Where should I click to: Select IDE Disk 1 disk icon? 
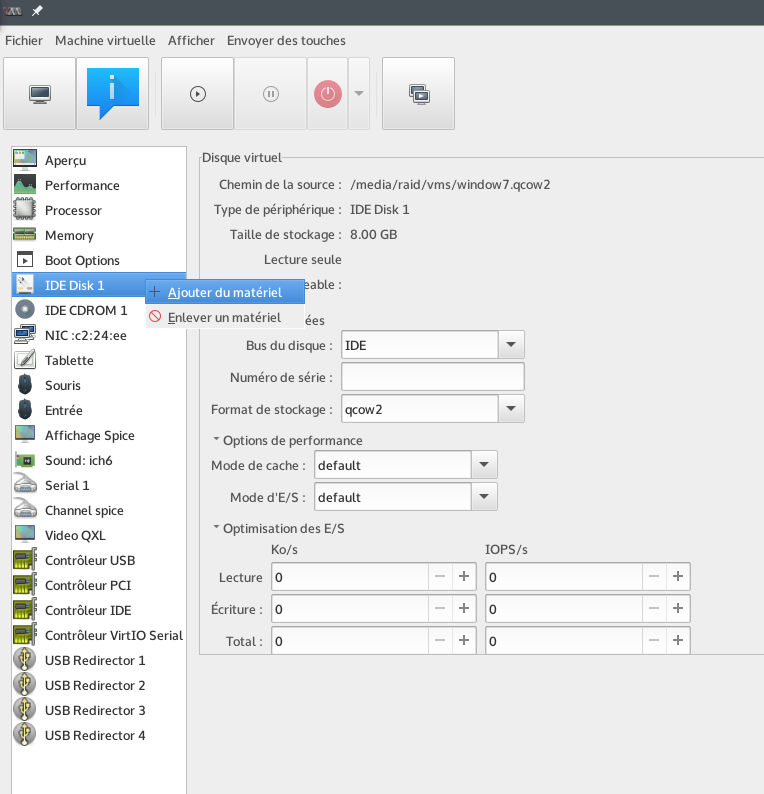point(25,285)
